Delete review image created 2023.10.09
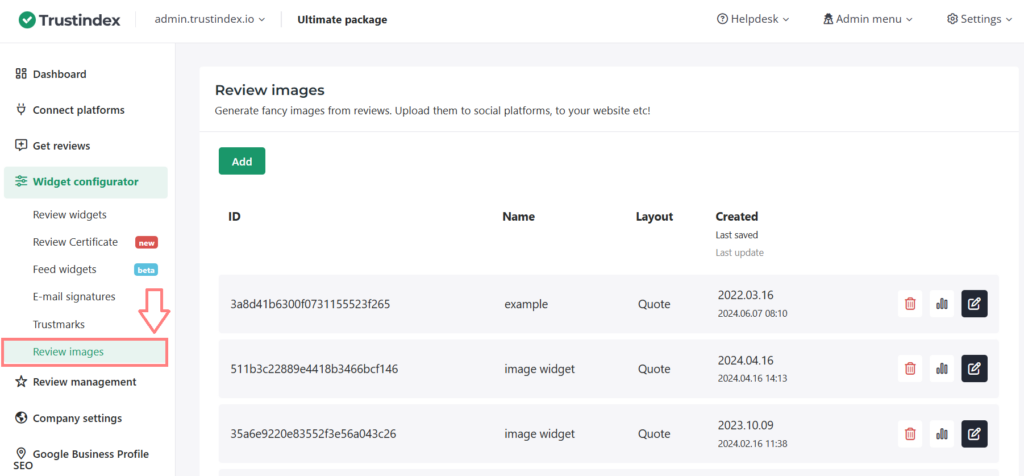This screenshot has width=1024, height=476. point(910,434)
